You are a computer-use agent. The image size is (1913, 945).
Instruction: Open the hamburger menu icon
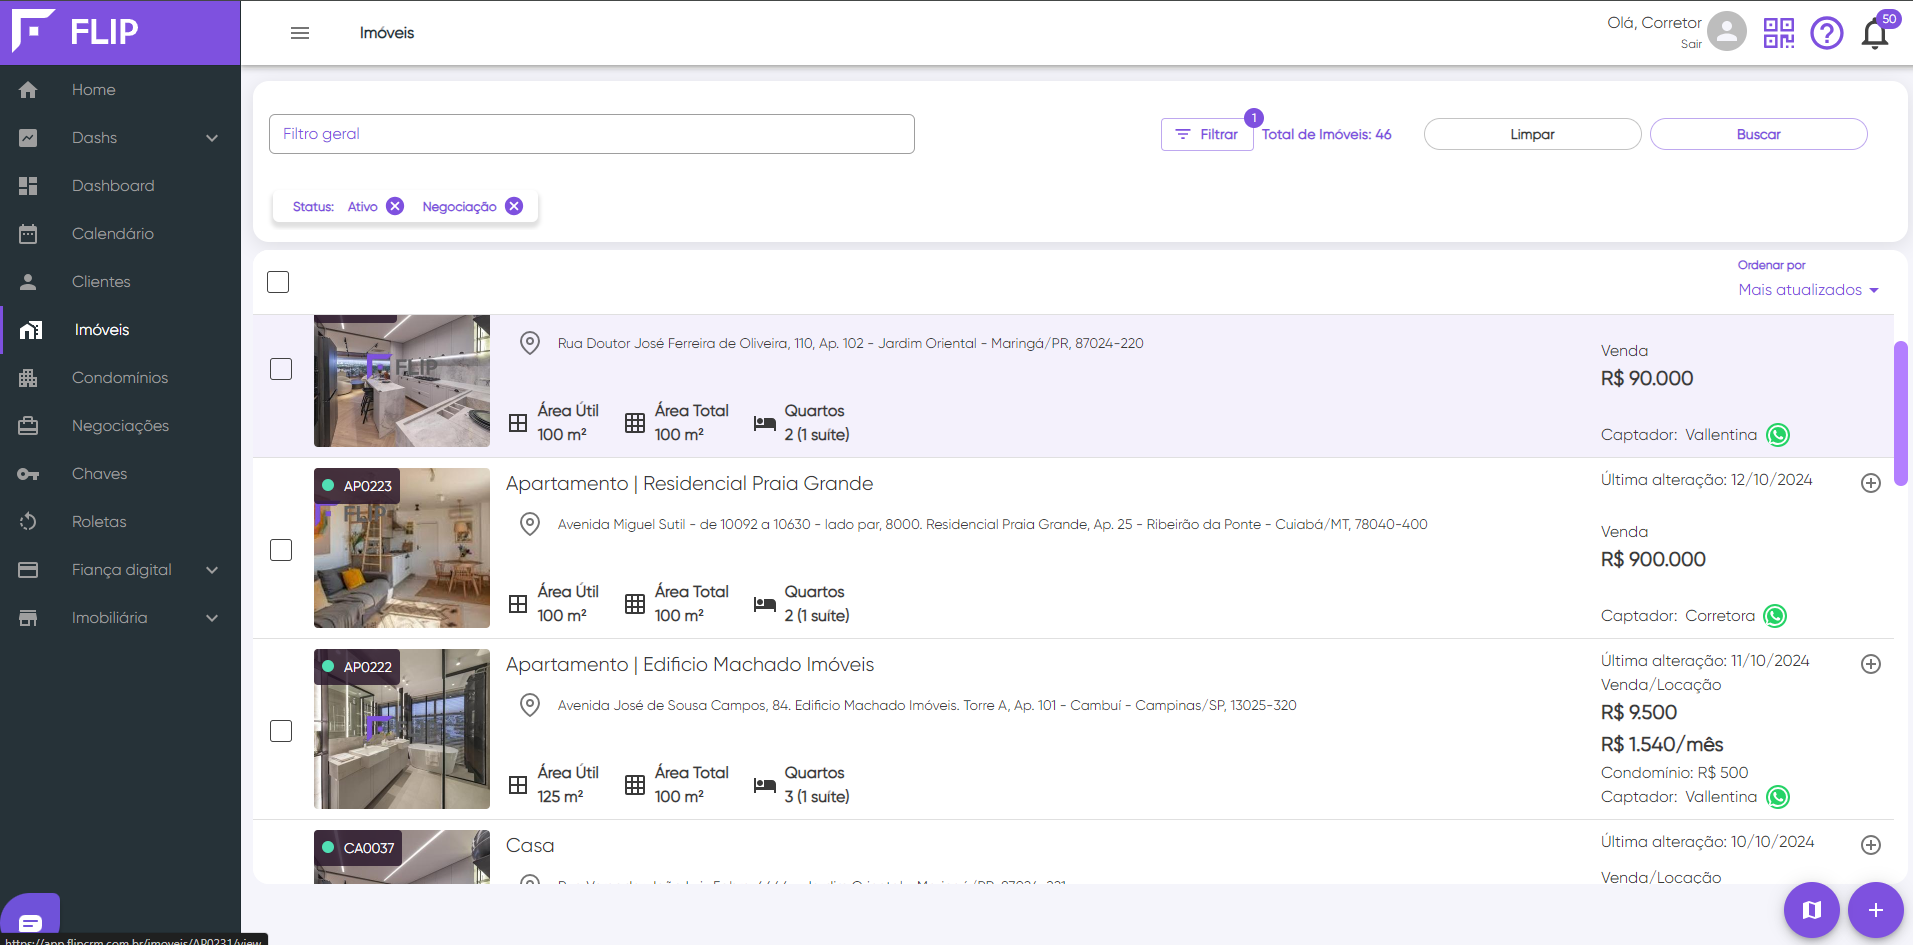[300, 33]
